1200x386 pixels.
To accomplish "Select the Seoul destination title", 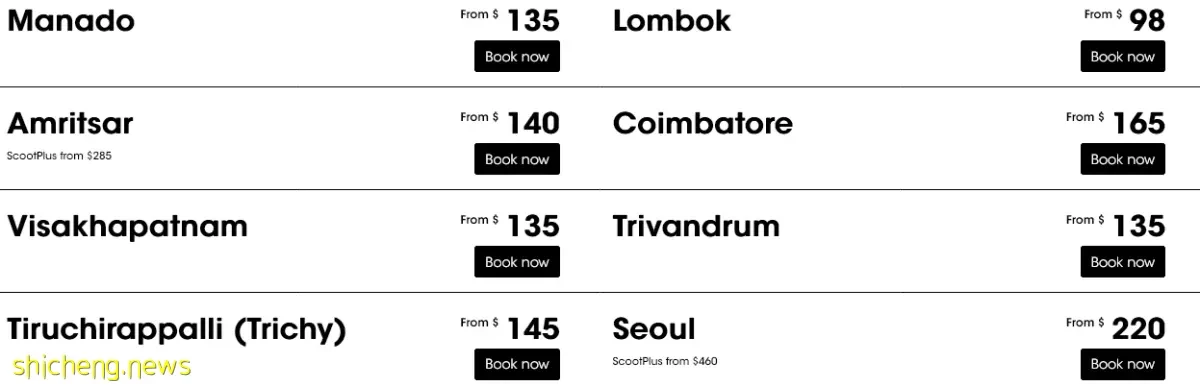I will (x=654, y=329).
